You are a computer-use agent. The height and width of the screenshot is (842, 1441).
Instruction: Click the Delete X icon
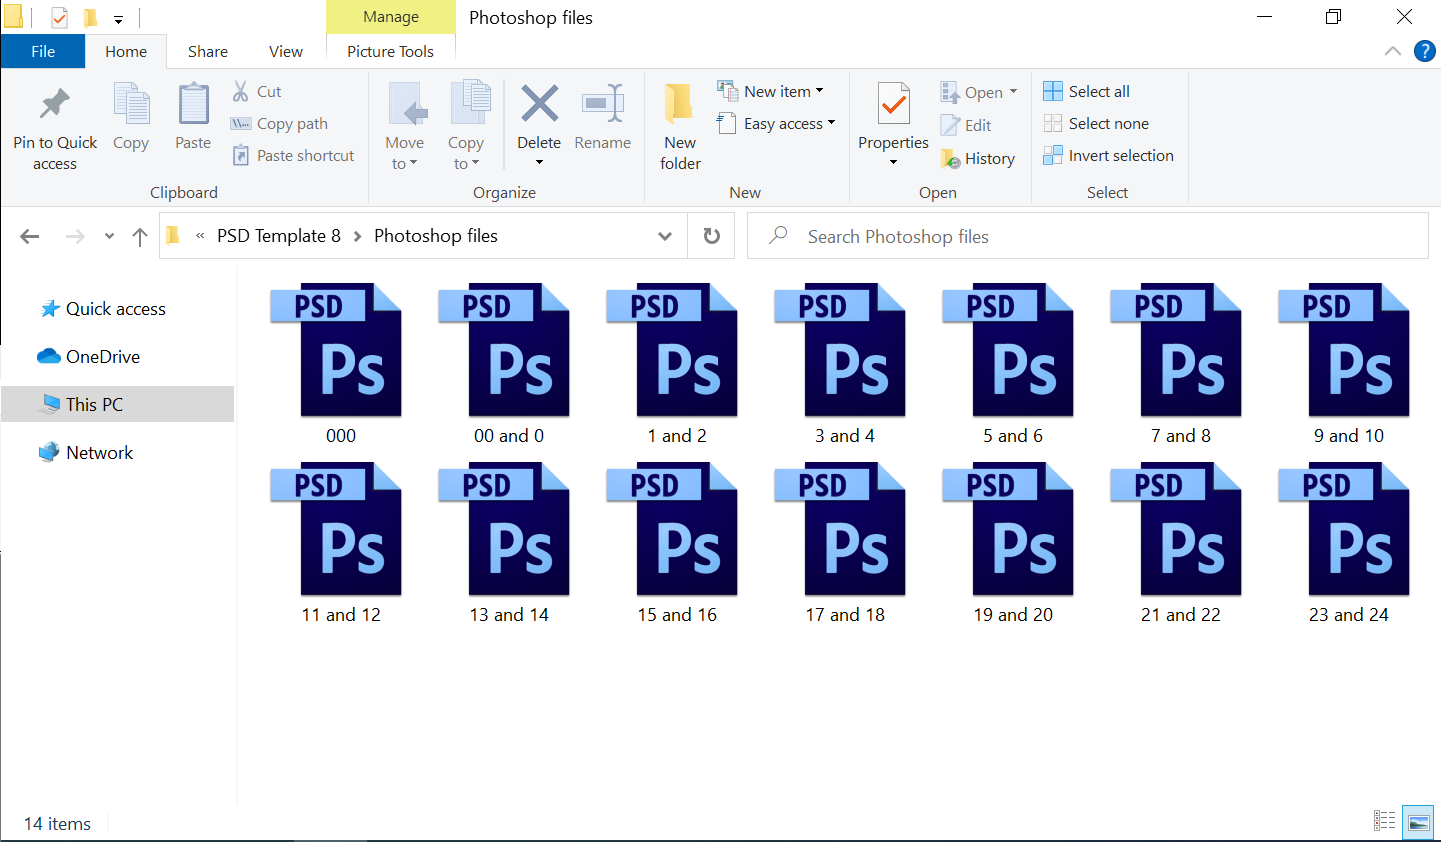(x=539, y=103)
